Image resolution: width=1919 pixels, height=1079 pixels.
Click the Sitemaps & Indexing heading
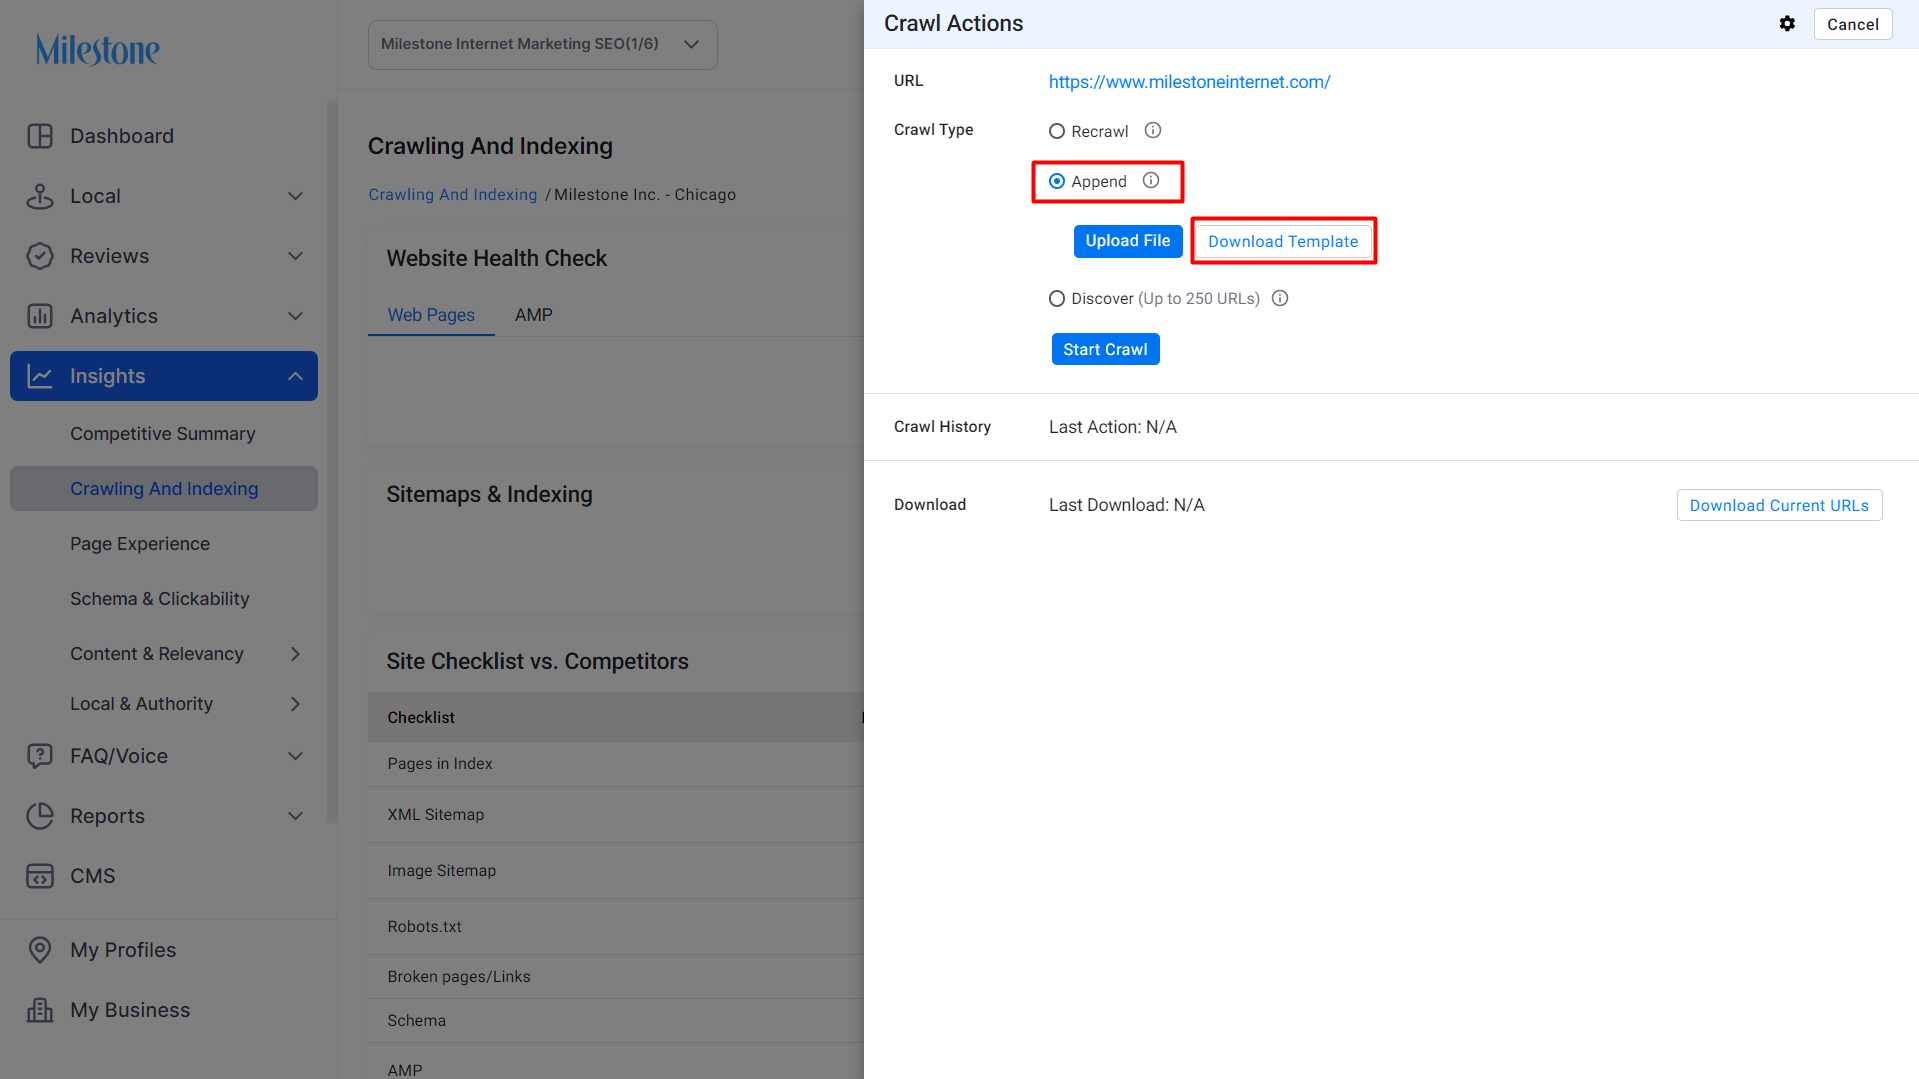point(489,495)
